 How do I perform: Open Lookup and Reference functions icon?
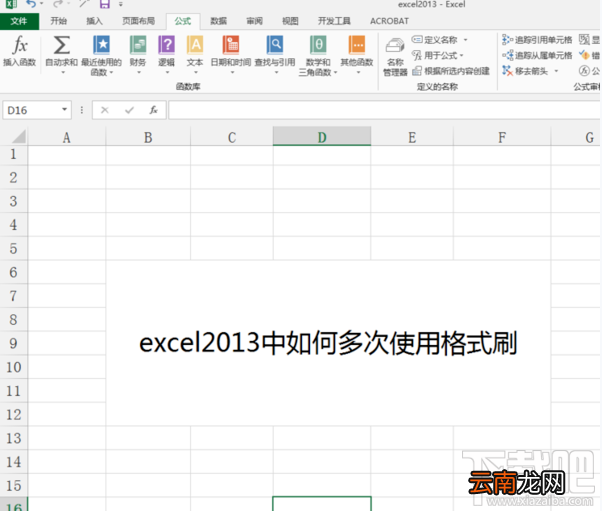tap(275, 45)
